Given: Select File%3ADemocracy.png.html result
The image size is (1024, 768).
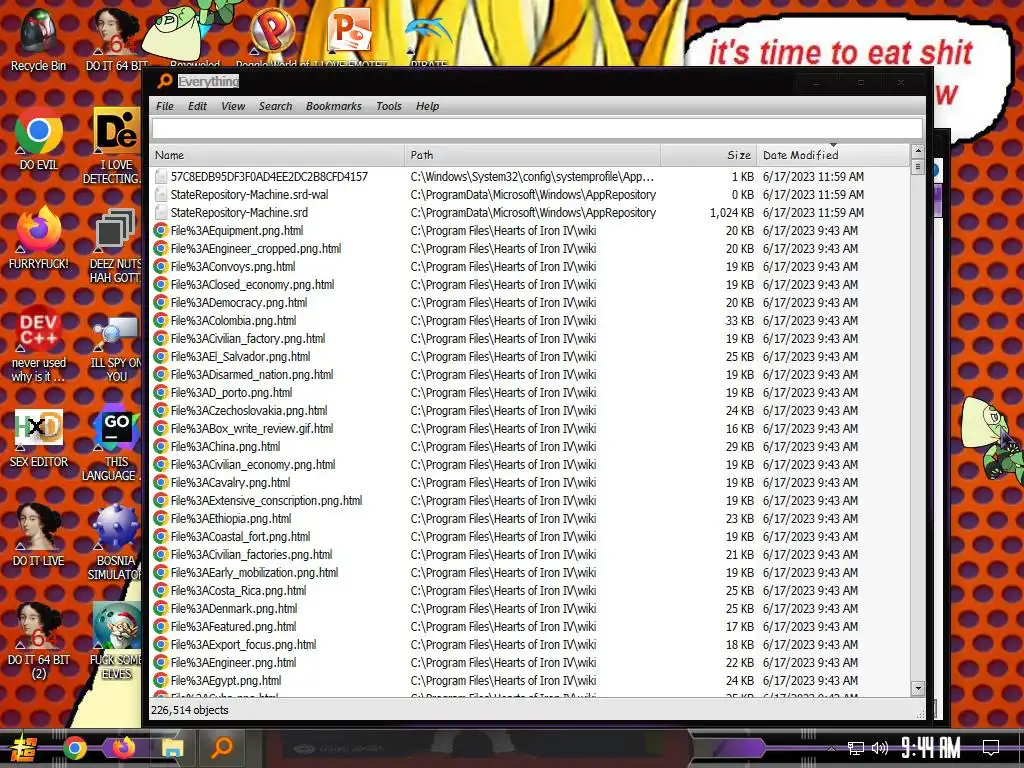Looking at the screenshot, I should pos(530,302).
